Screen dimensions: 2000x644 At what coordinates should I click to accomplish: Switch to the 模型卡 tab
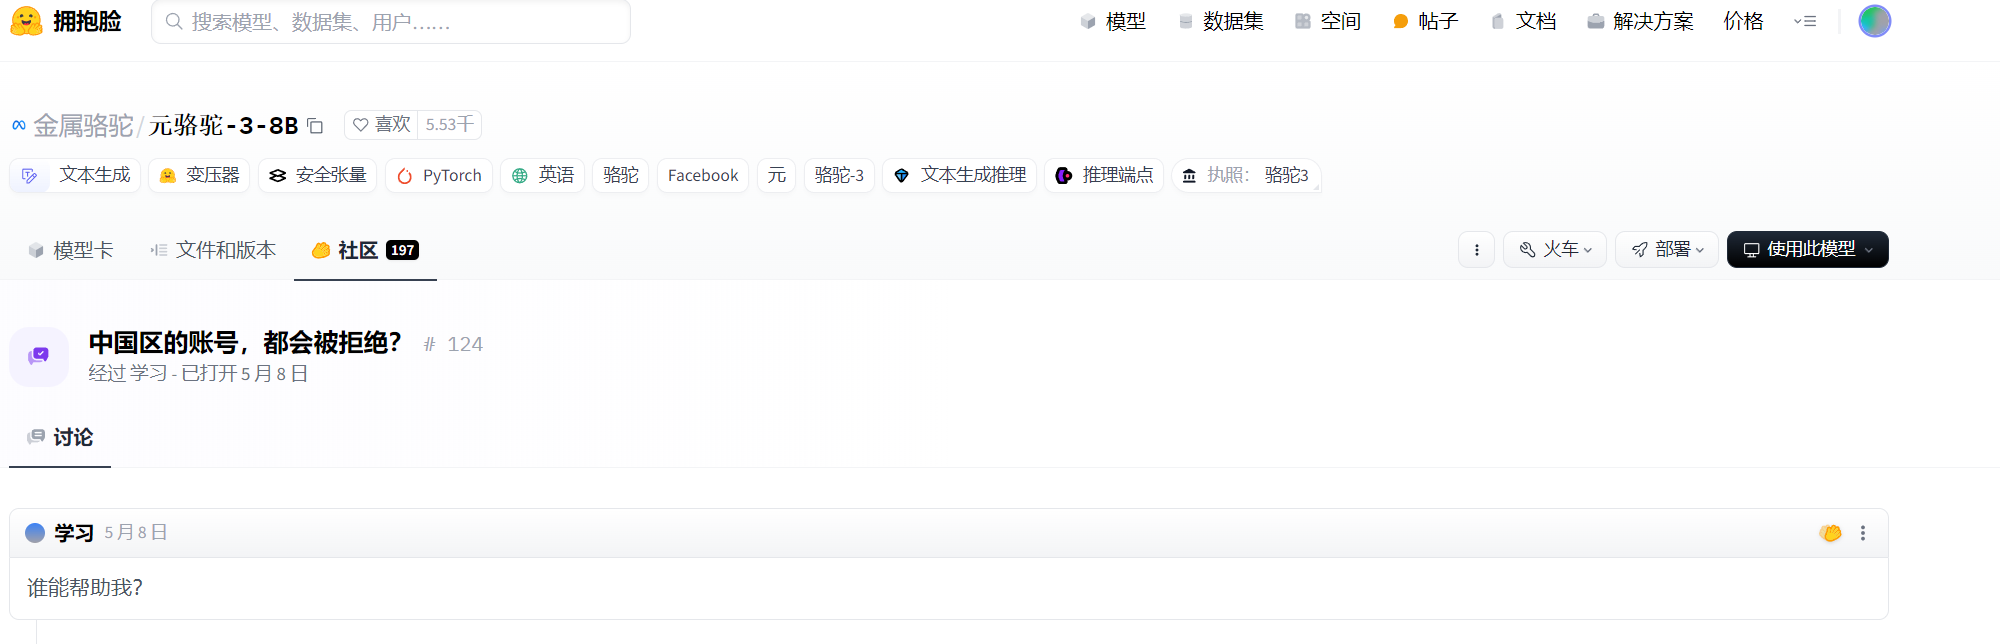point(71,250)
